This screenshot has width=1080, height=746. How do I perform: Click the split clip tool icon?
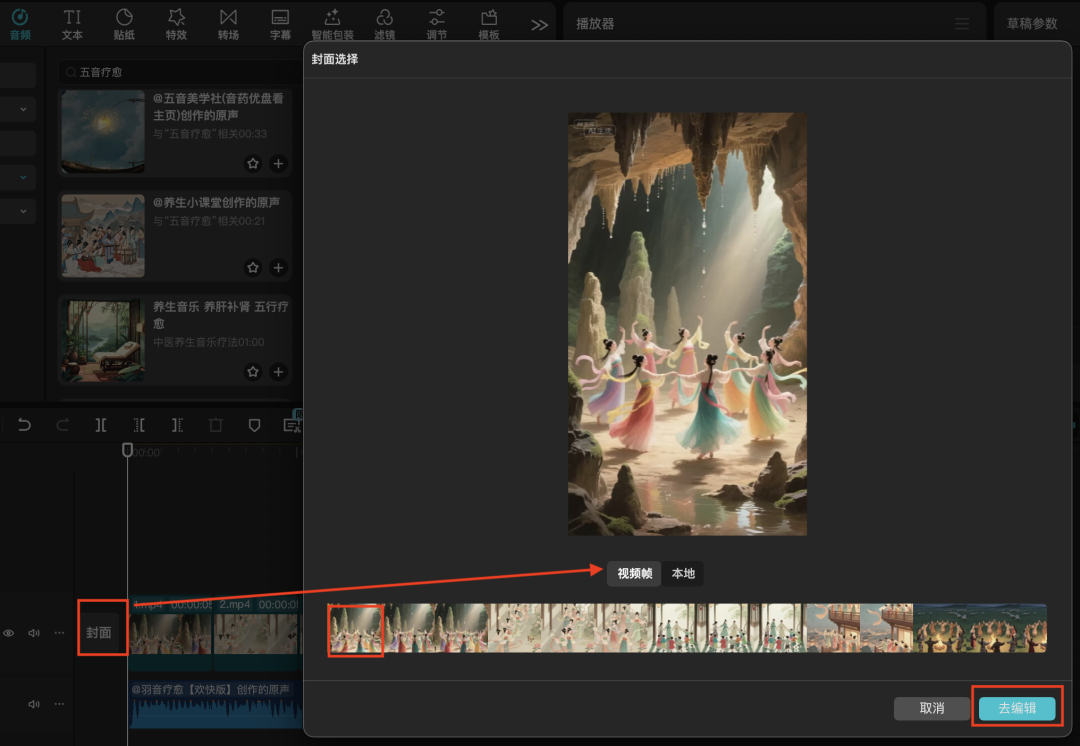pos(101,425)
